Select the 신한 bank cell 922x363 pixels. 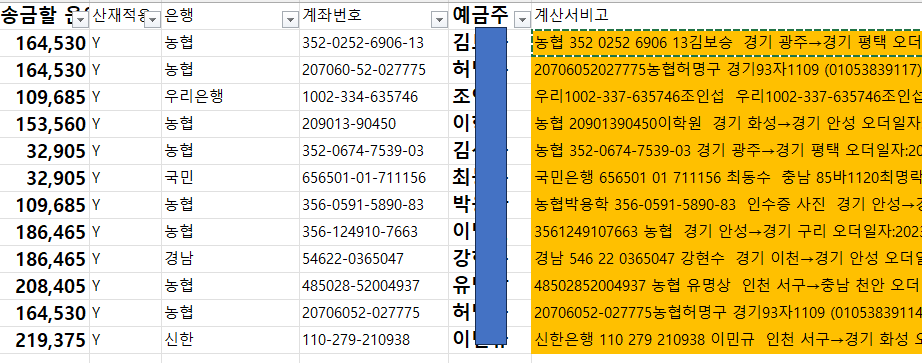point(230,341)
